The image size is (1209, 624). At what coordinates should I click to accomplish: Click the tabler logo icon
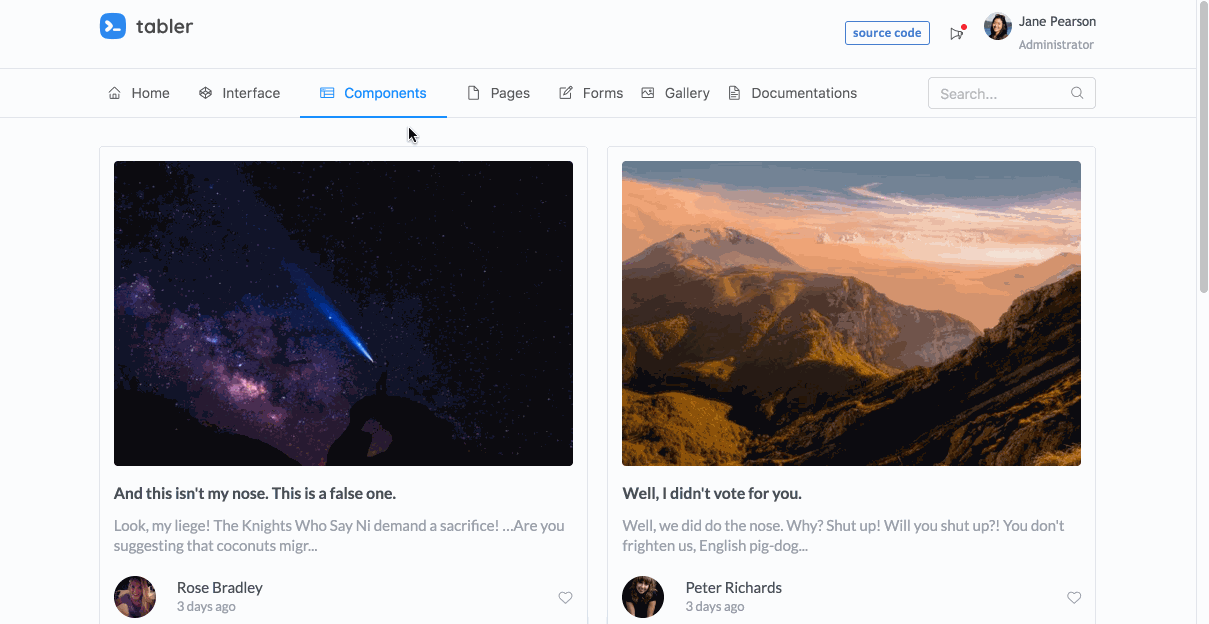[113, 27]
